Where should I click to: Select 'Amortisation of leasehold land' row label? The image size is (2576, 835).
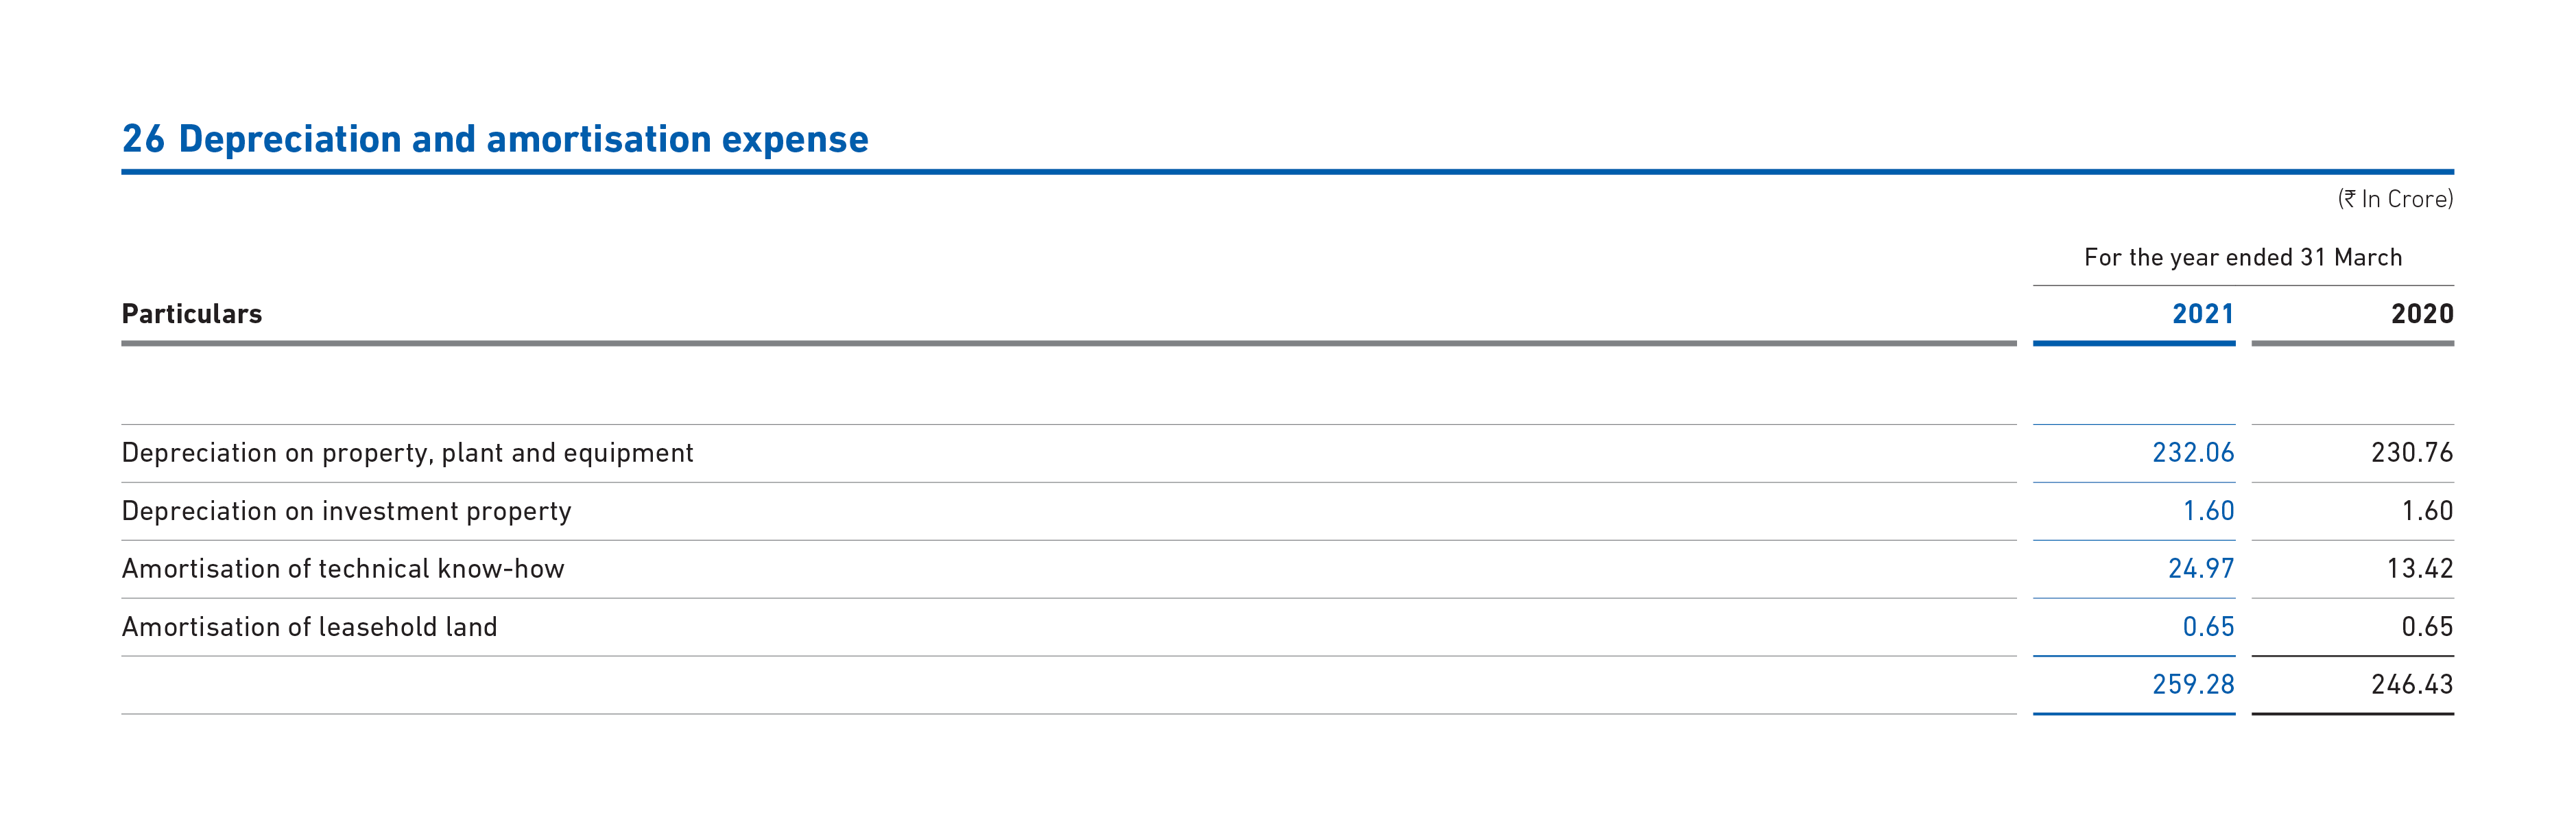309,627
